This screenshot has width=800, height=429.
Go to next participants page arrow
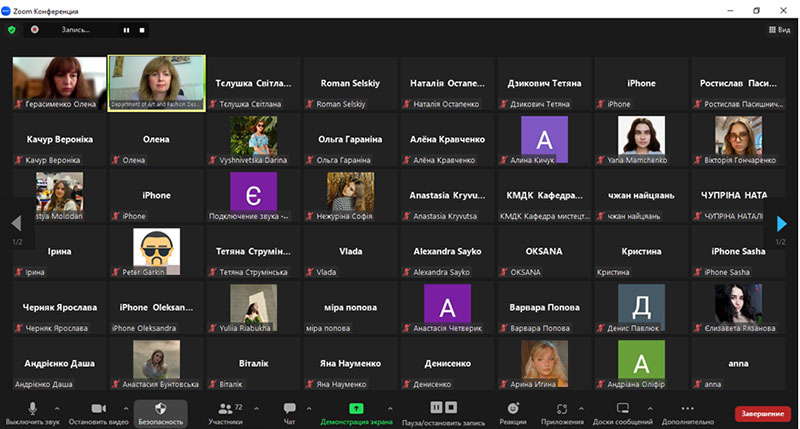pyautogui.click(x=781, y=223)
